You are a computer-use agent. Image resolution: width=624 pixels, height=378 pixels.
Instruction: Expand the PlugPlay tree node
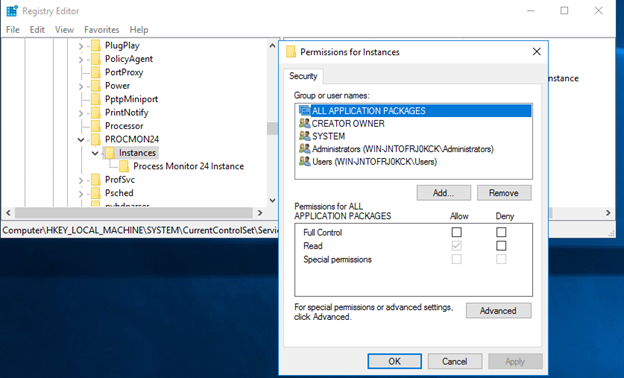81,46
